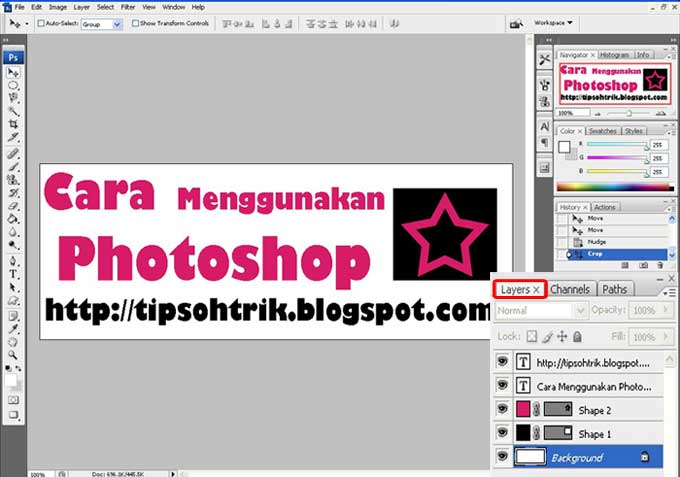Viewport: 680px width, 477px height.
Task: Select the Blur tool
Action: tap(13, 232)
